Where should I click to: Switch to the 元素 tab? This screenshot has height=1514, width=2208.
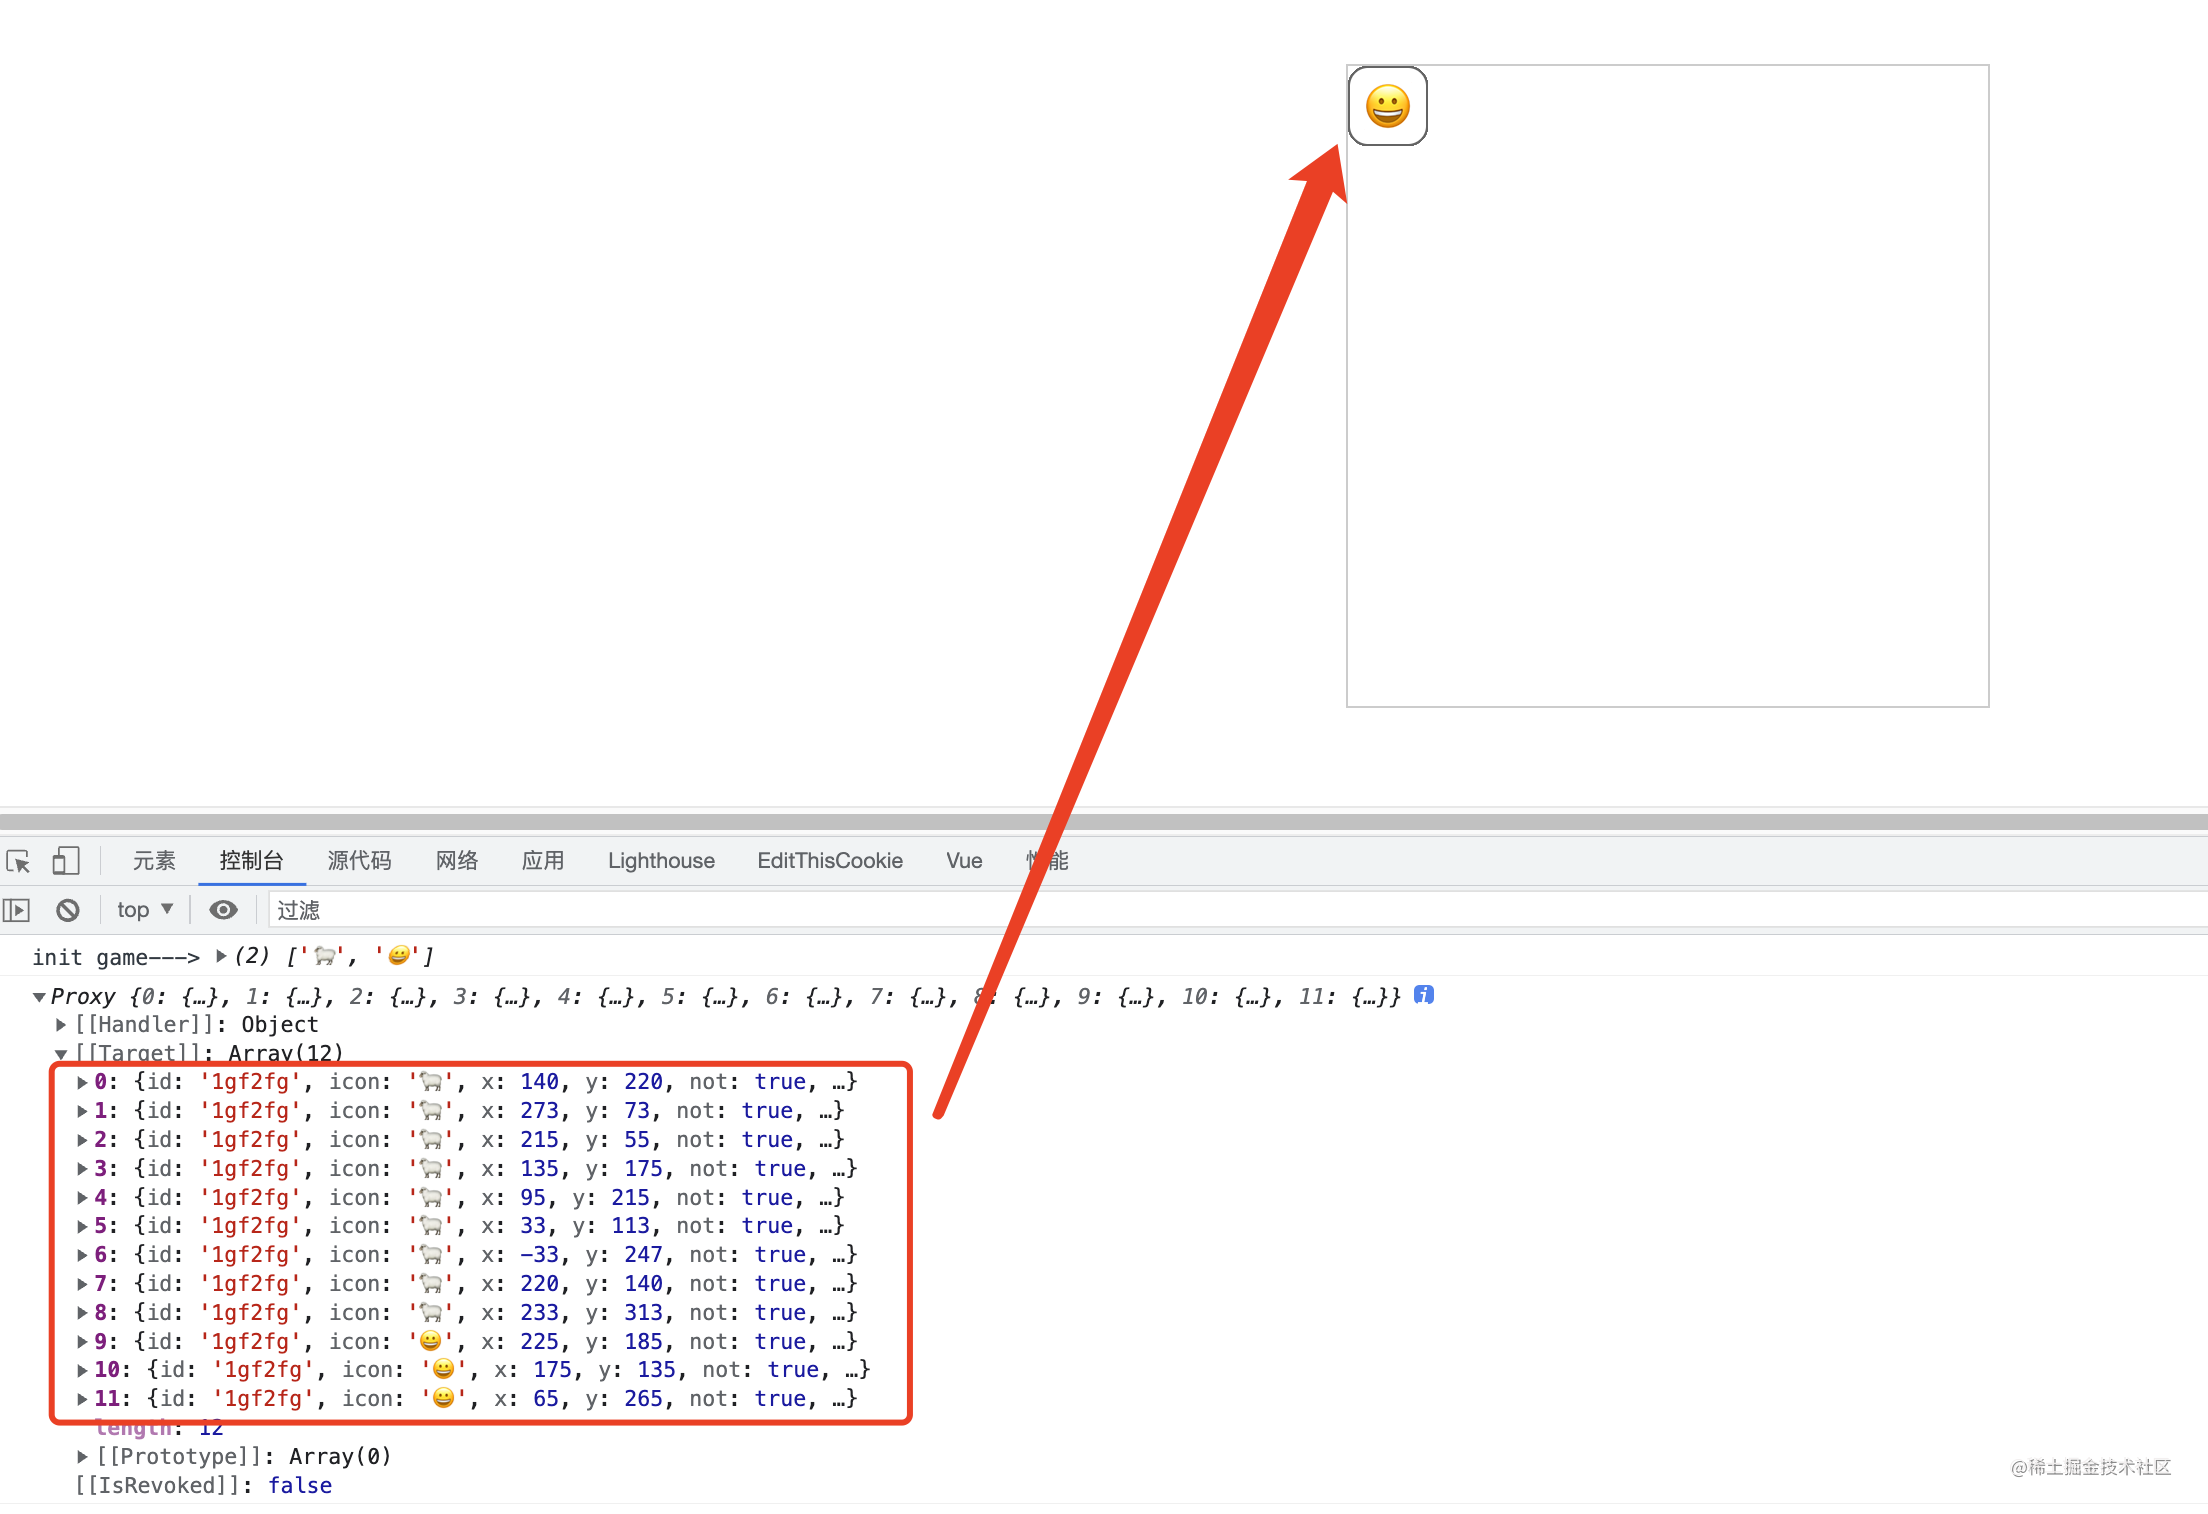pos(154,861)
